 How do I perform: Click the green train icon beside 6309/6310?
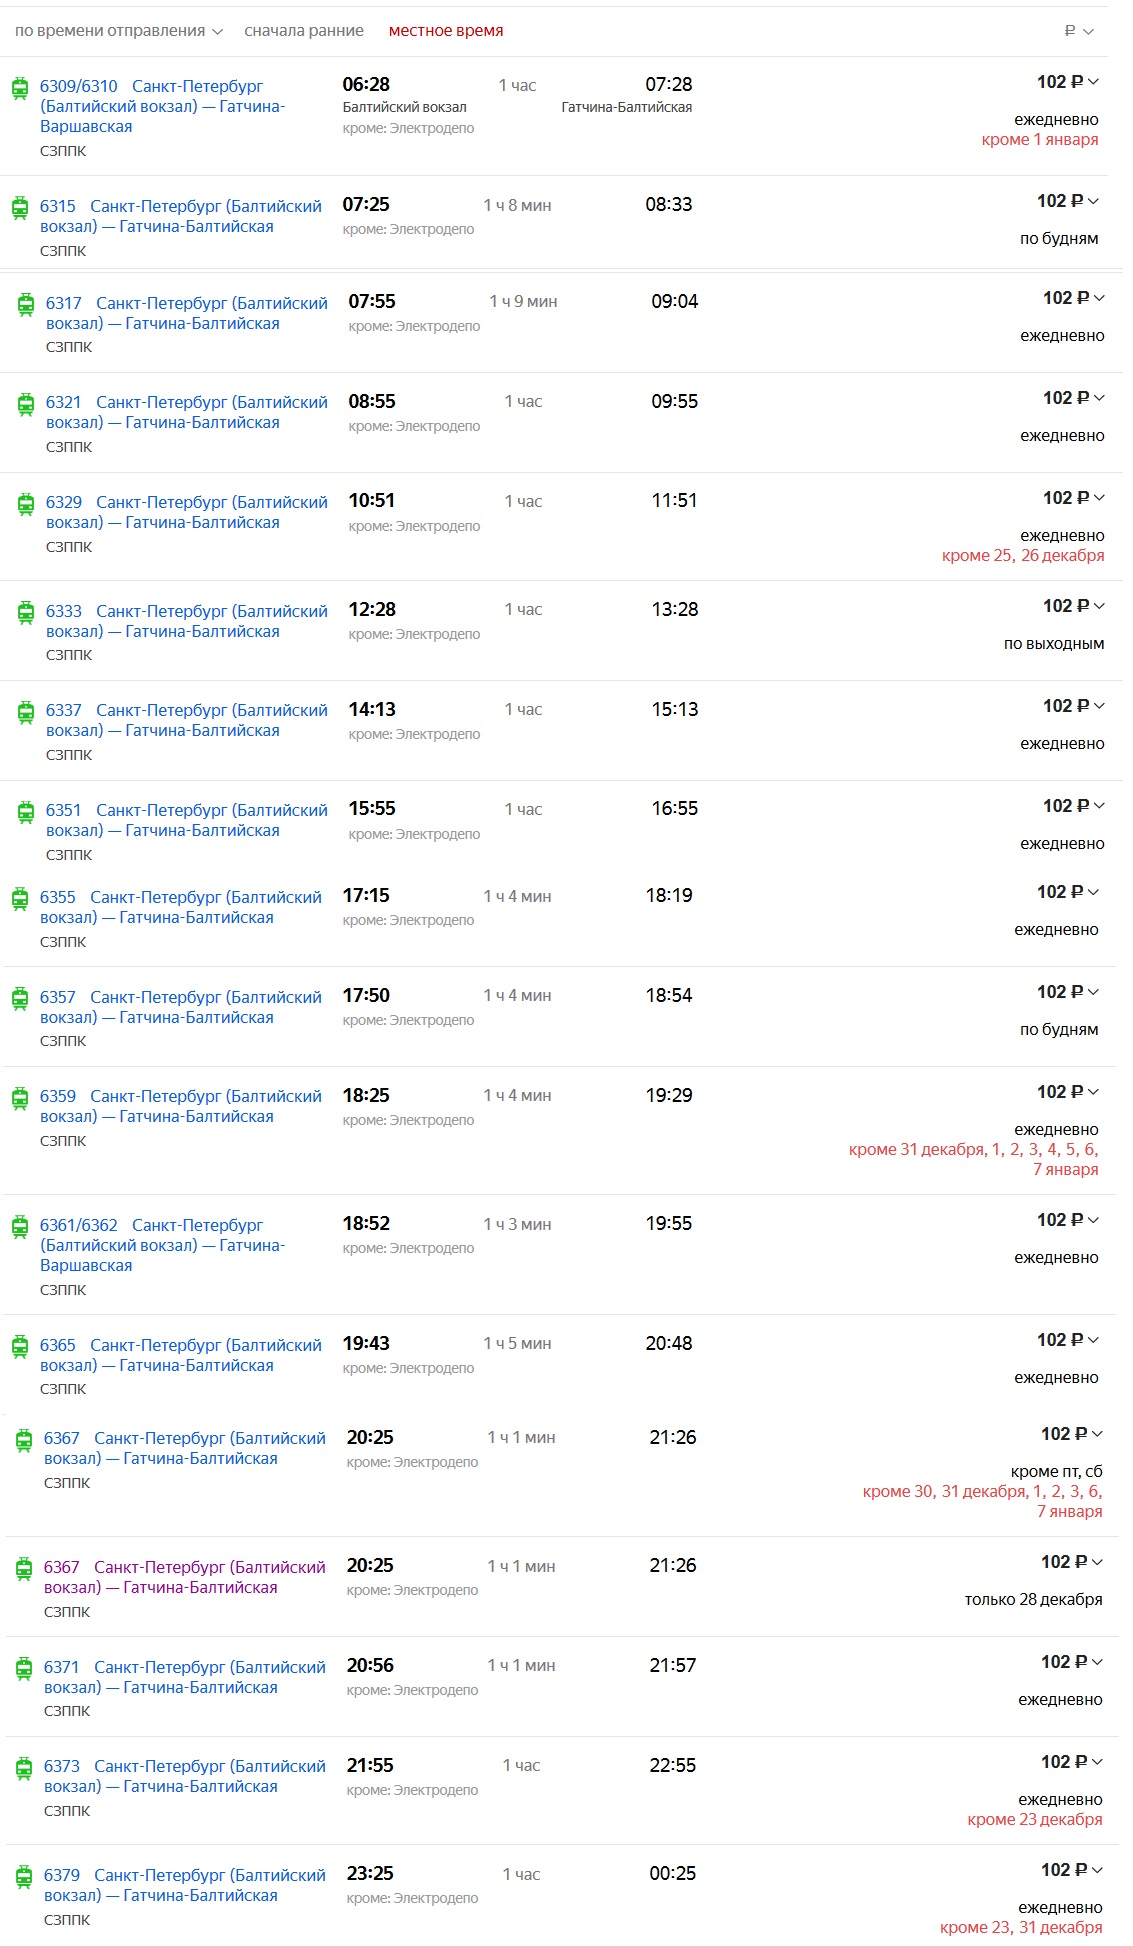pos(20,88)
